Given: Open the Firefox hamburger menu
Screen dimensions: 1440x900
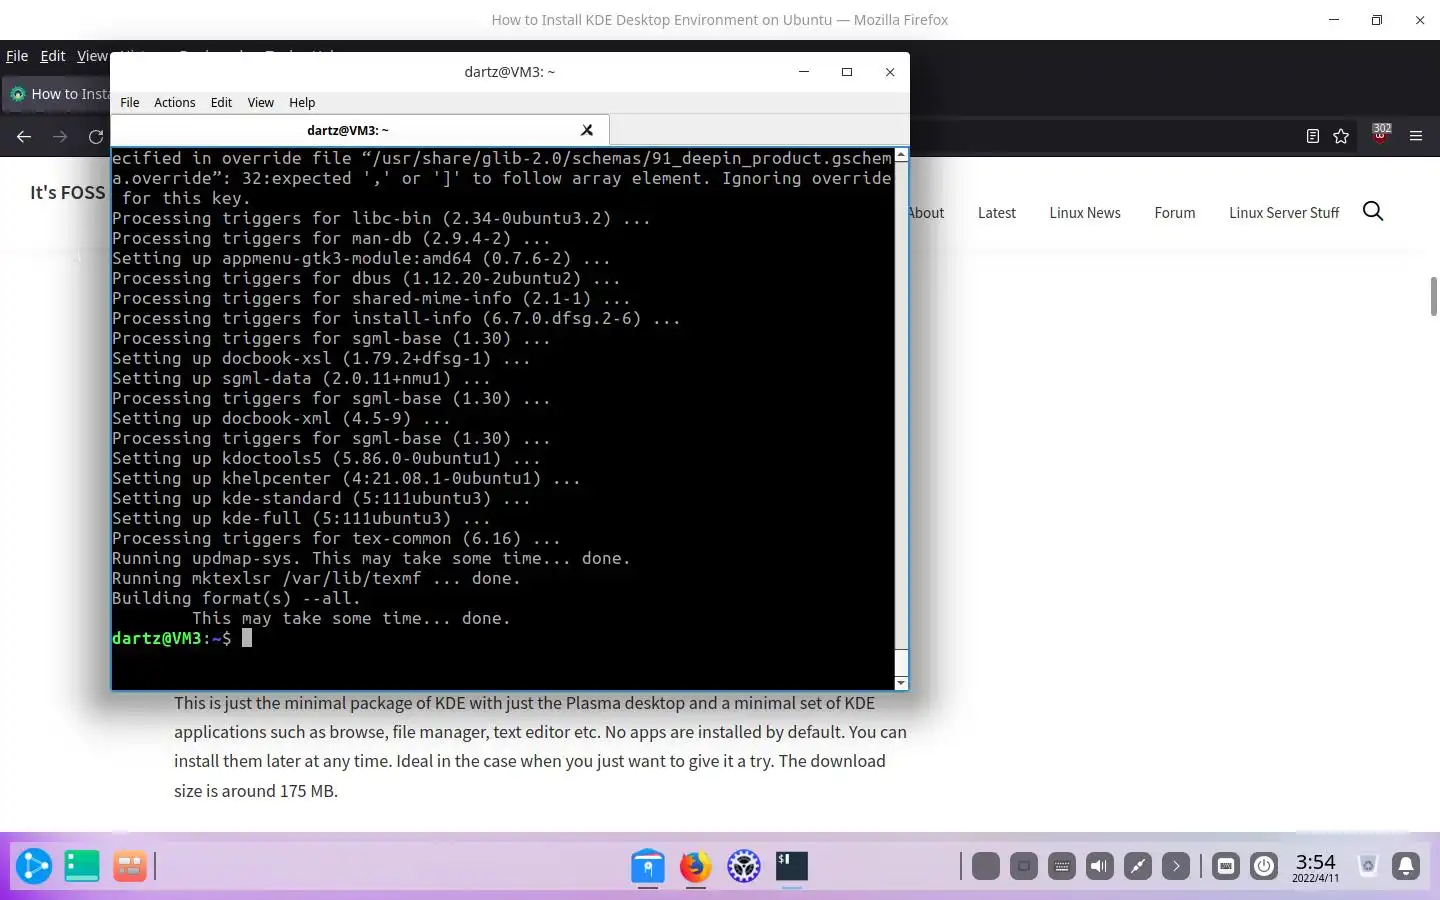Looking at the screenshot, I should [1416, 136].
